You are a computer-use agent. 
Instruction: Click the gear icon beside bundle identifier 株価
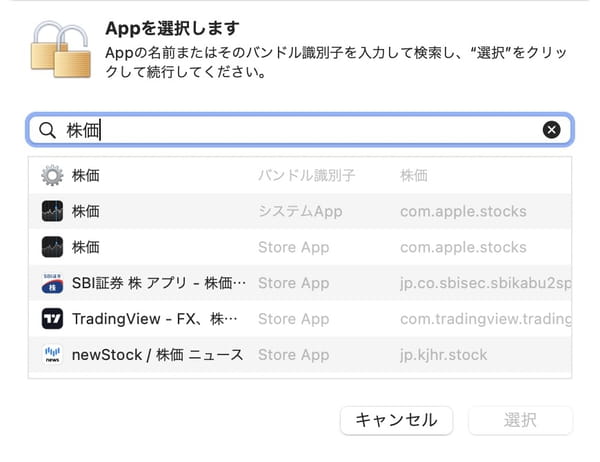click(x=52, y=175)
